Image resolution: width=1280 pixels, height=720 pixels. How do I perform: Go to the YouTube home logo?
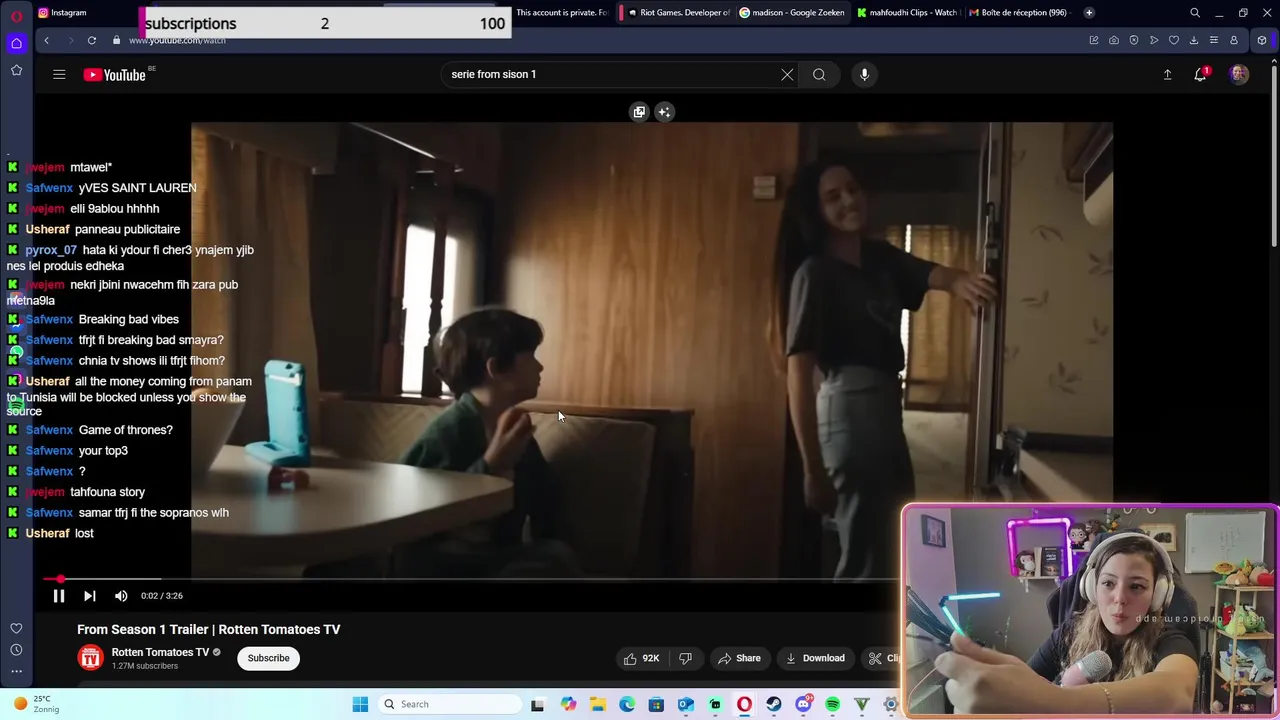115,74
